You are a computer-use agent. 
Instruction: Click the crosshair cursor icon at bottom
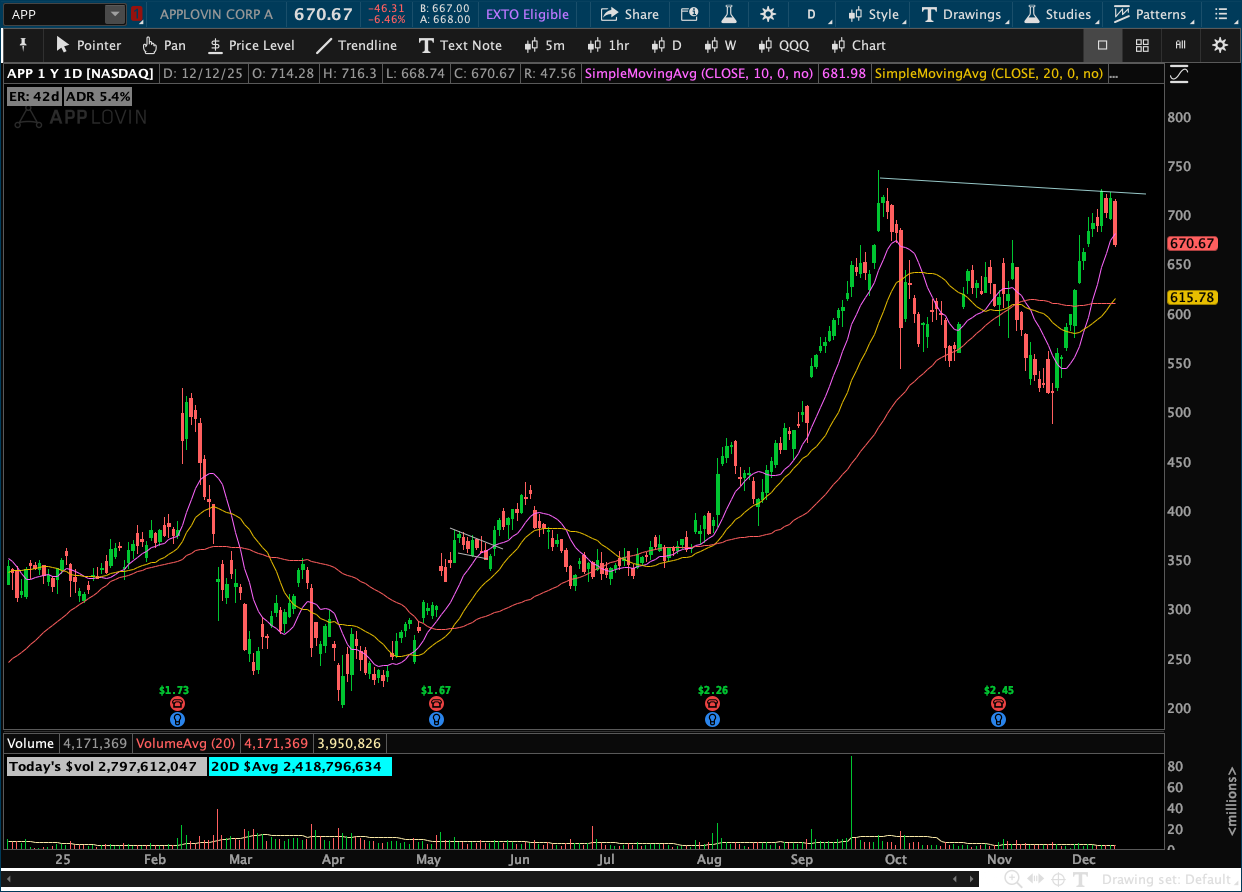[1058, 879]
